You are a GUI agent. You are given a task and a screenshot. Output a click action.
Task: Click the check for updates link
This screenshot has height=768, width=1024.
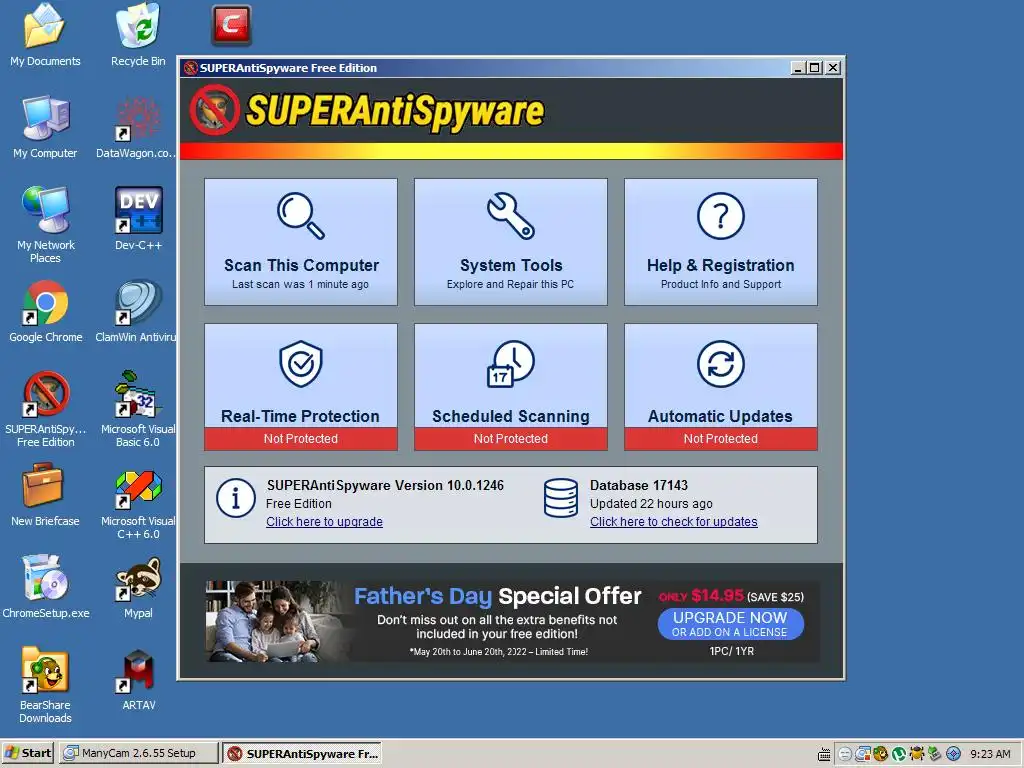coord(673,522)
